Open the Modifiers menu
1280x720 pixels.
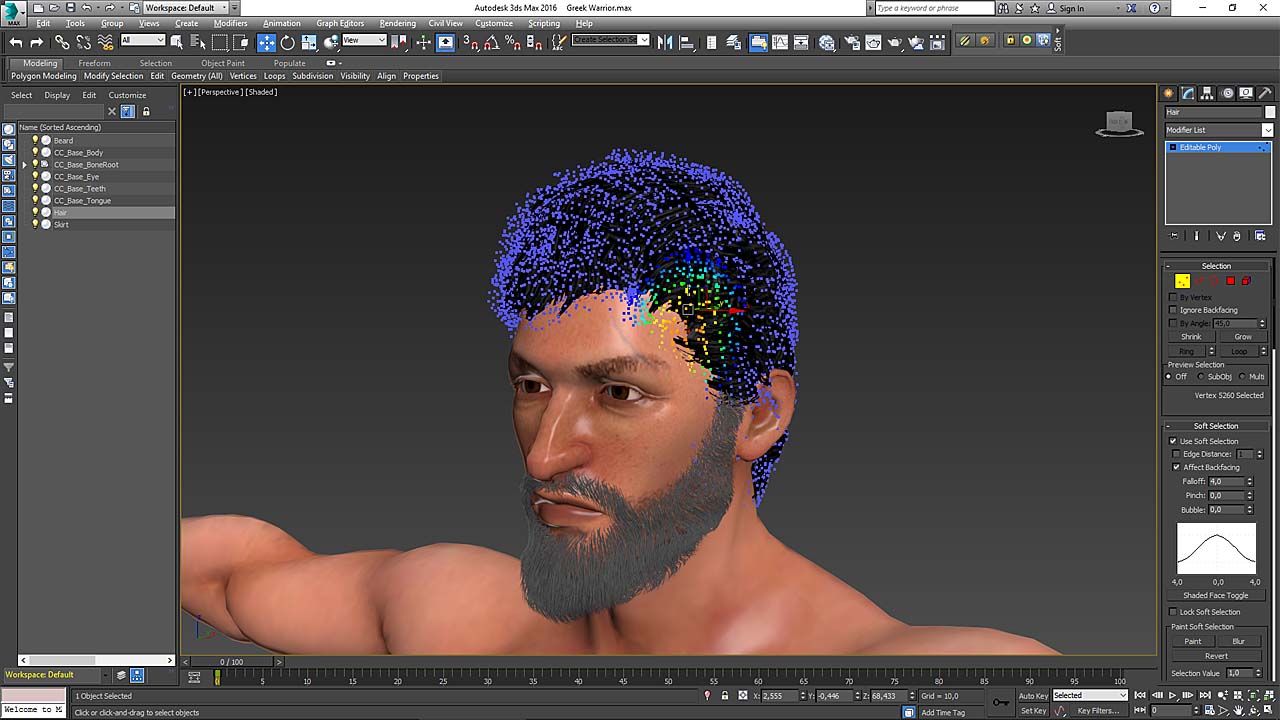[231, 23]
